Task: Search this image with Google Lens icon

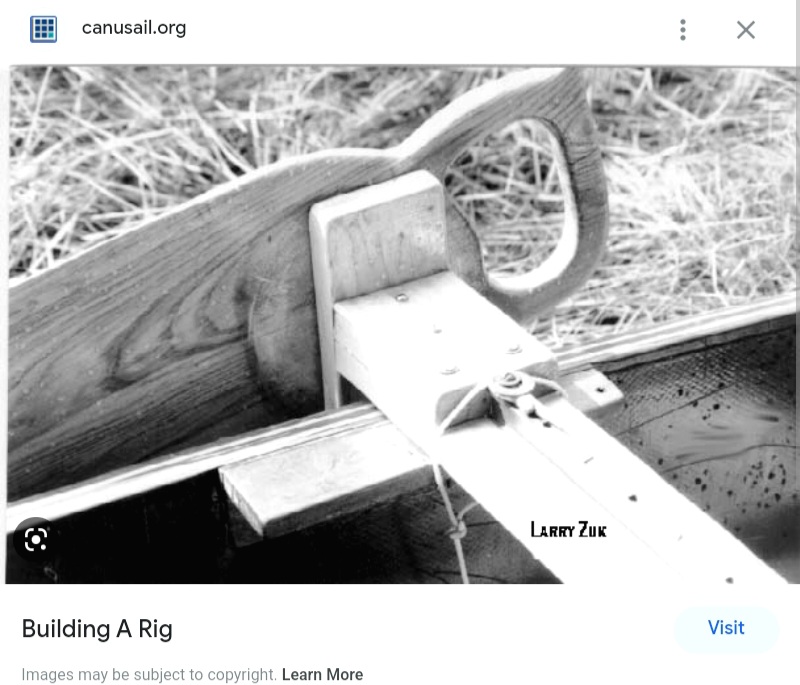Action: click(35, 539)
